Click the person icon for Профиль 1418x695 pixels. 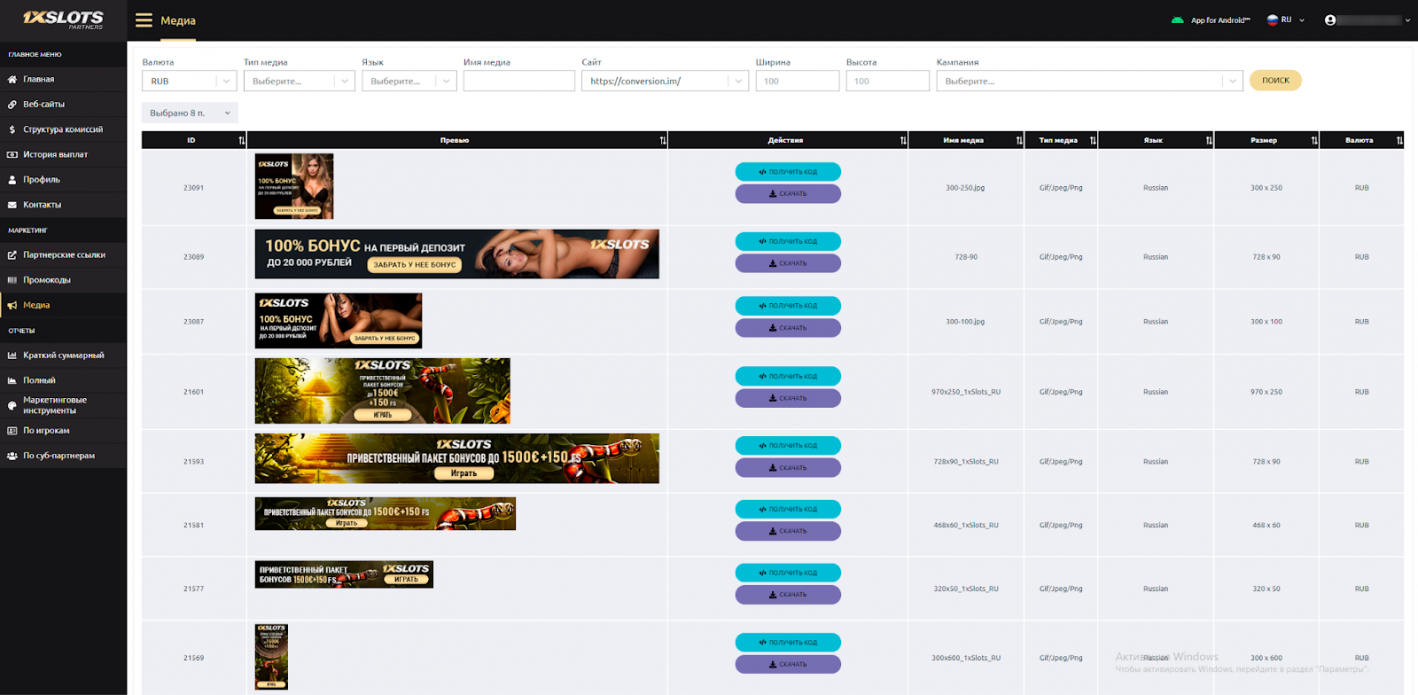pos(12,179)
